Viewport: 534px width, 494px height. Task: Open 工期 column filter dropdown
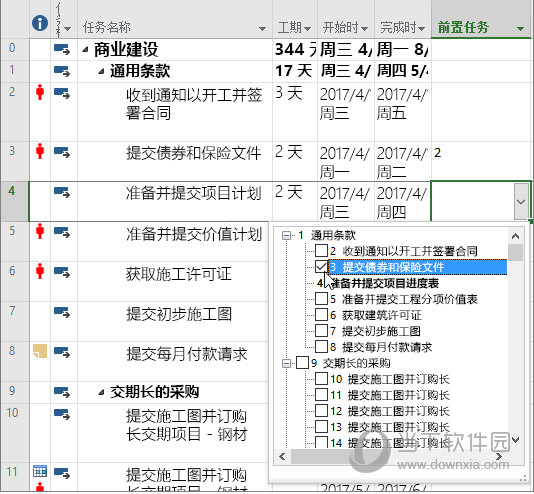(307, 29)
